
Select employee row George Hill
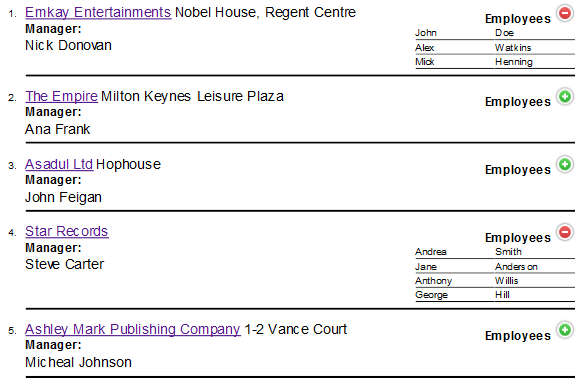(495, 295)
